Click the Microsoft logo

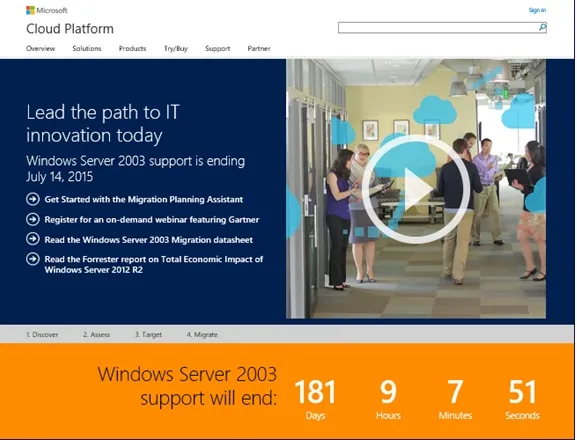pos(47,10)
